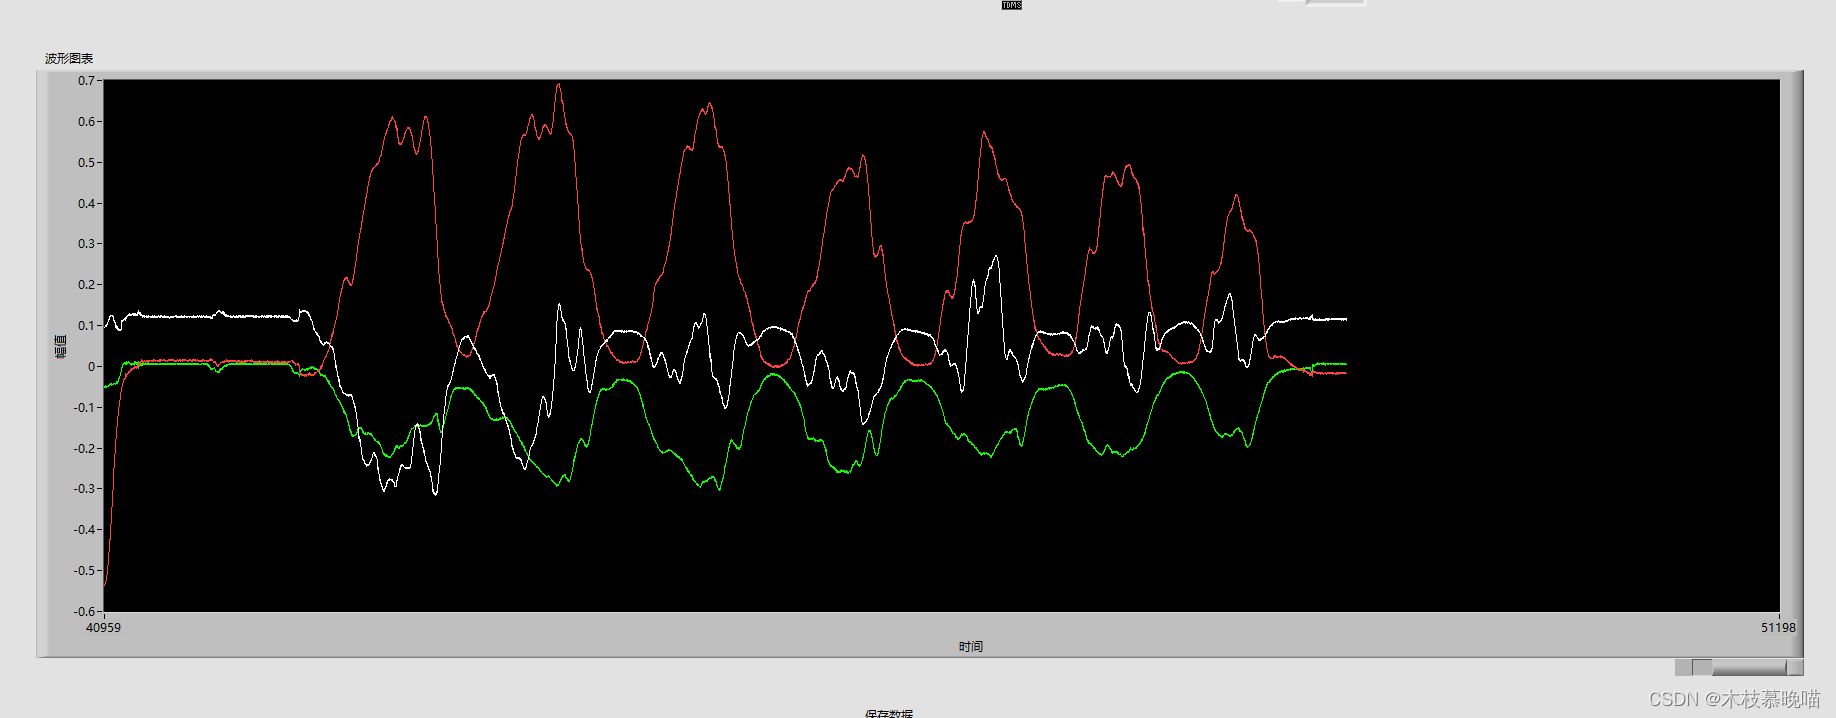This screenshot has width=1836, height=718.
Task: Click the TDMS indicator icon
Action: coord(1012,5)
